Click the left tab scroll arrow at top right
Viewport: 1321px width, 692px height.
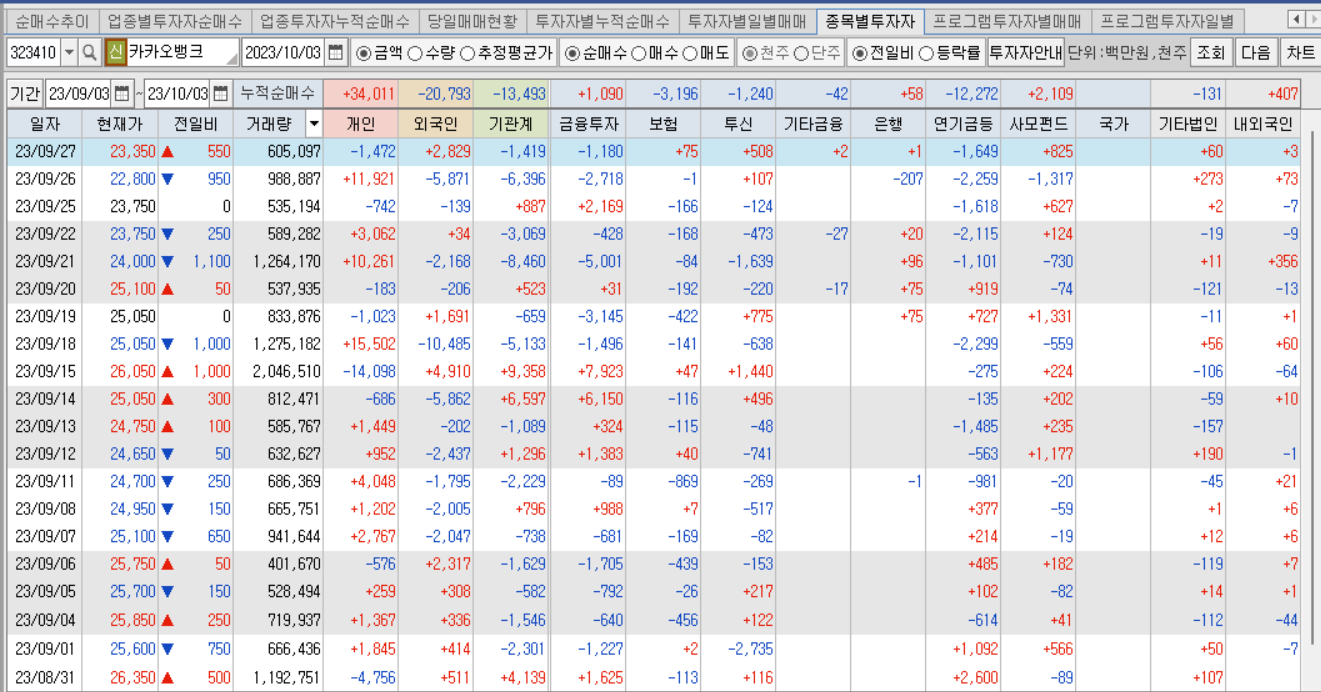click(1297, 20)
